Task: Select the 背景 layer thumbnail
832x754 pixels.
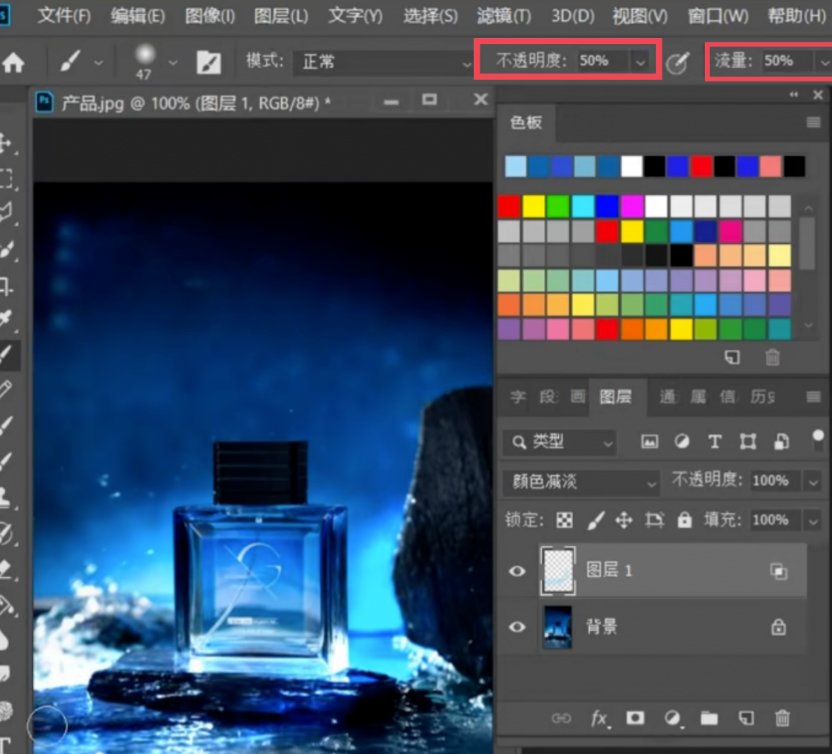Action: point(558,627)
